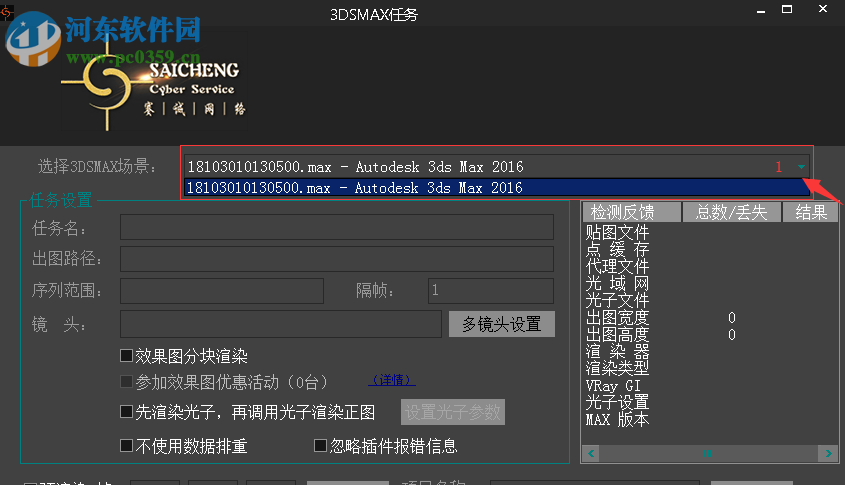845x485 pixels.
Task: Enable 先渲染光子 checkbox
Action: click(126, 412)
